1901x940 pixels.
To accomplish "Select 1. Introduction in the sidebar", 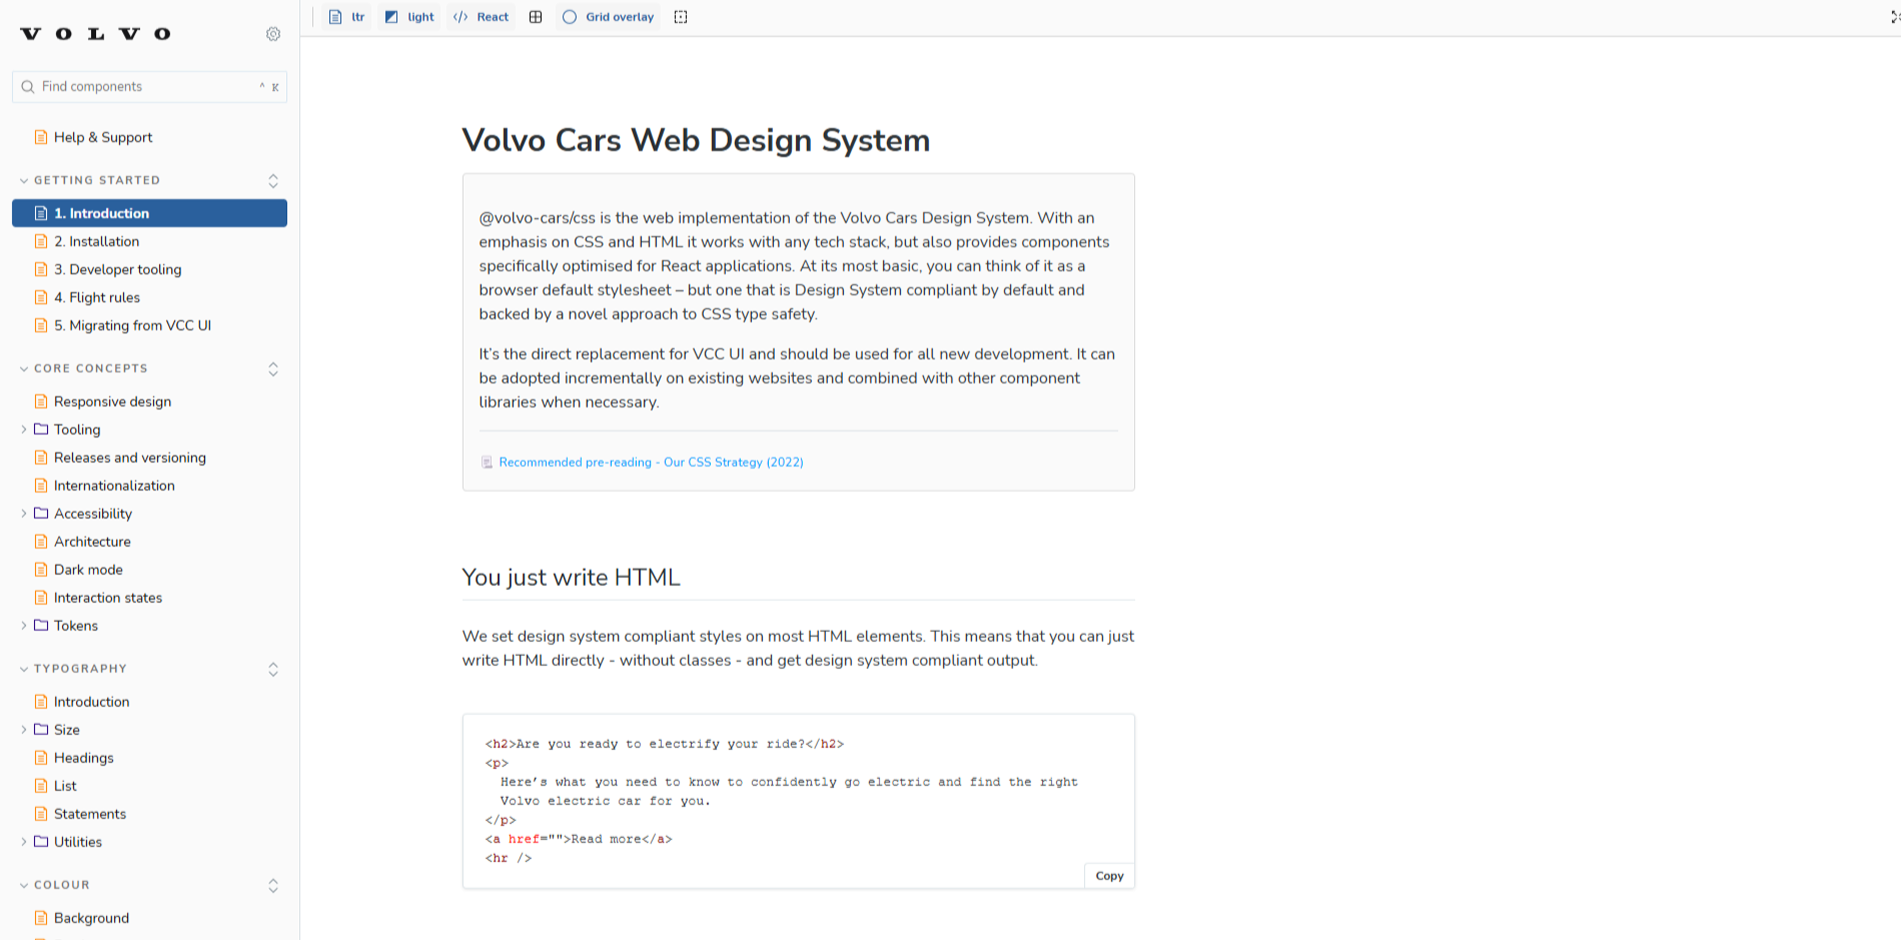I will [x=149, y=213].
